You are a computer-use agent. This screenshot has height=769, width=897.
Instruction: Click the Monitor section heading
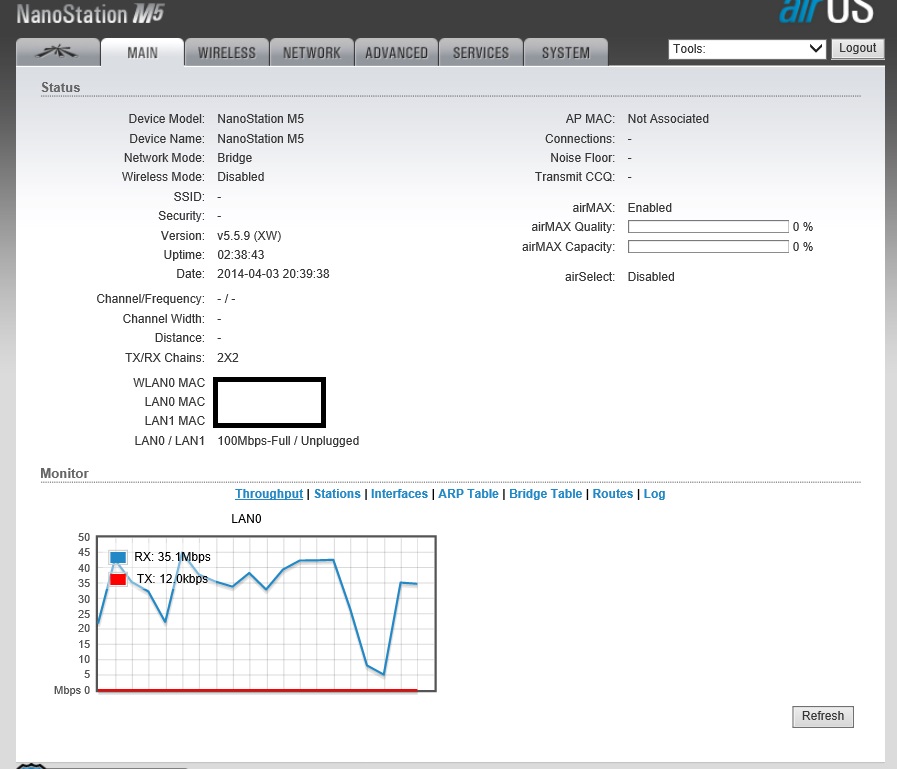[x=65, y=474]
